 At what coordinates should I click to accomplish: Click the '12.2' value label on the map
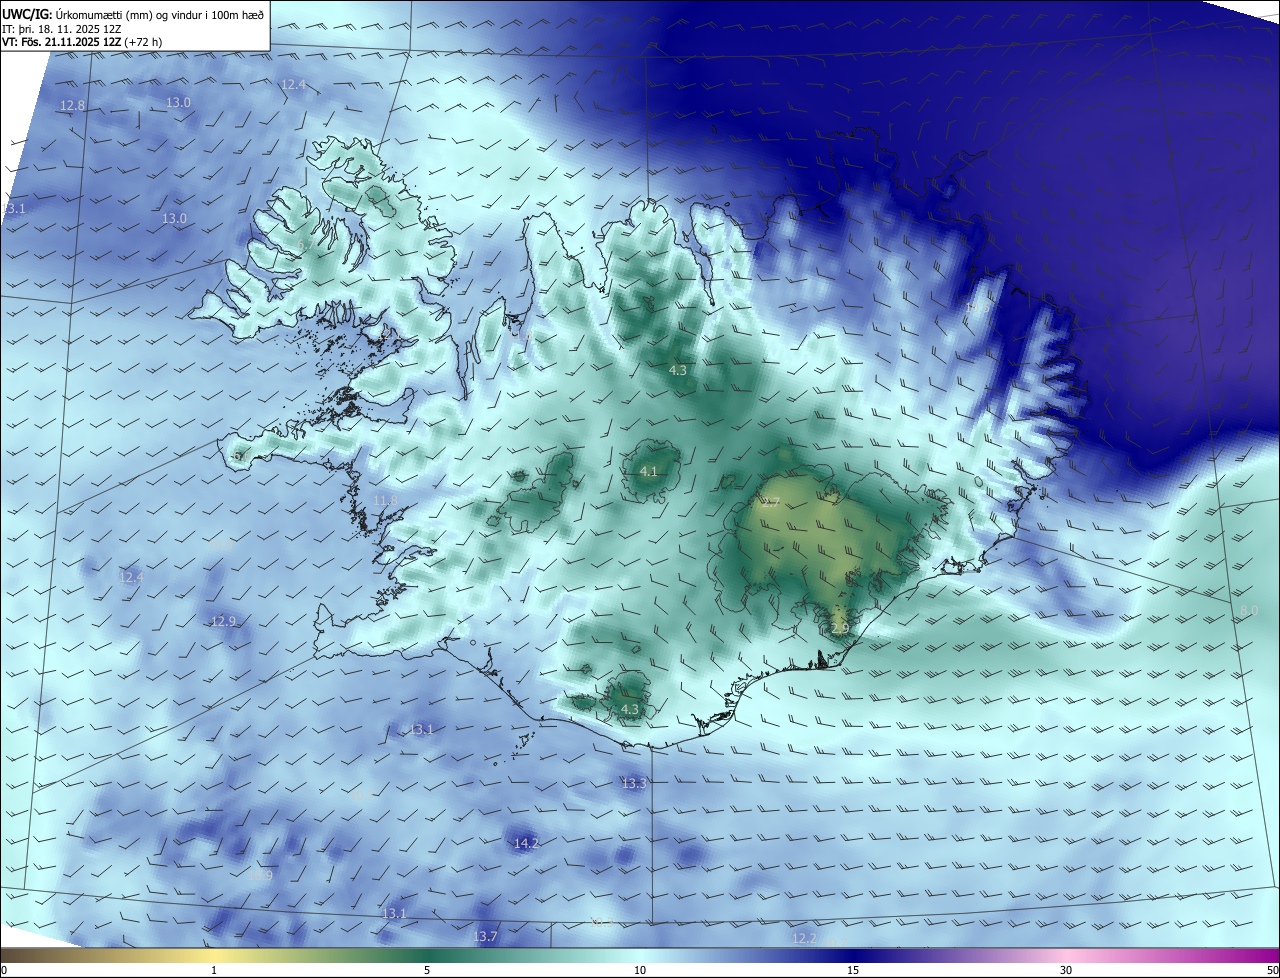coord(804,938)
